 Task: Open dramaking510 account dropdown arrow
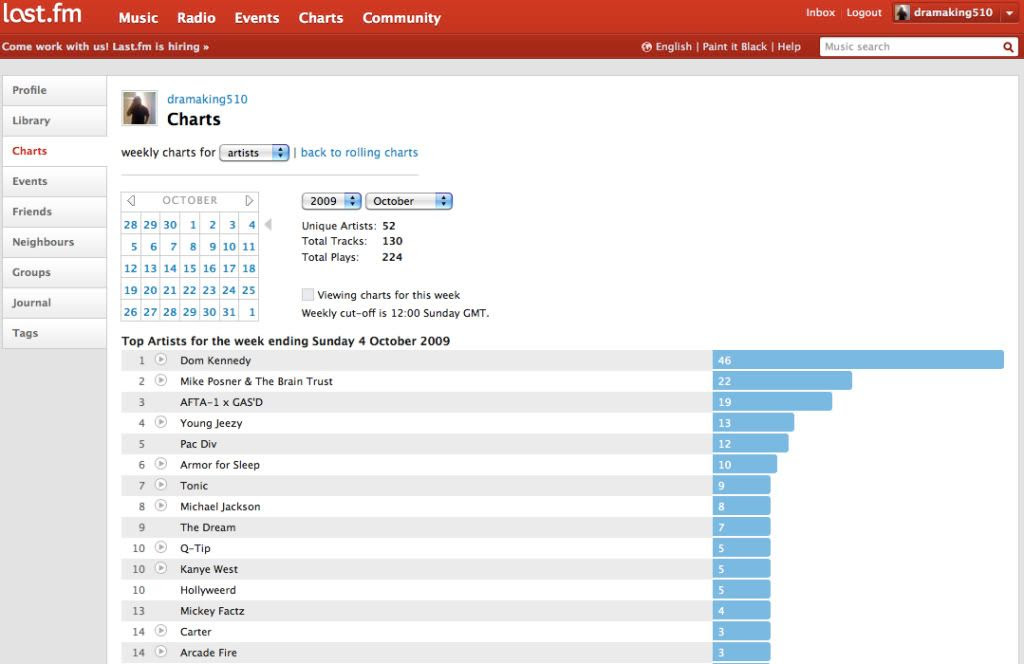[1010, 13]
